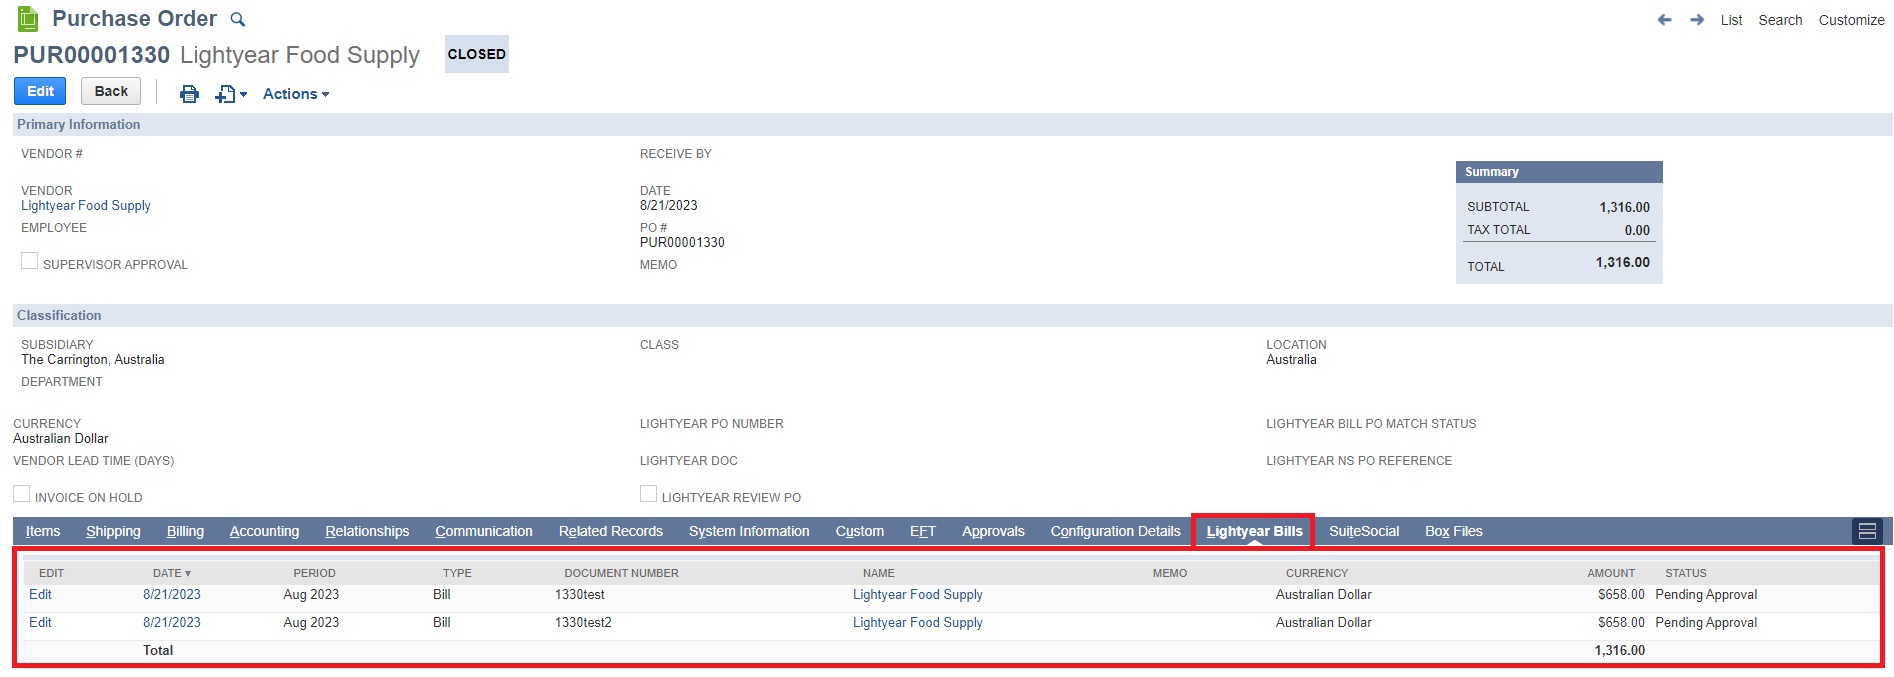This screenshot has width=1894, height=677.
Task: Go to next record with right arrow
Action: coord(1697,20)
